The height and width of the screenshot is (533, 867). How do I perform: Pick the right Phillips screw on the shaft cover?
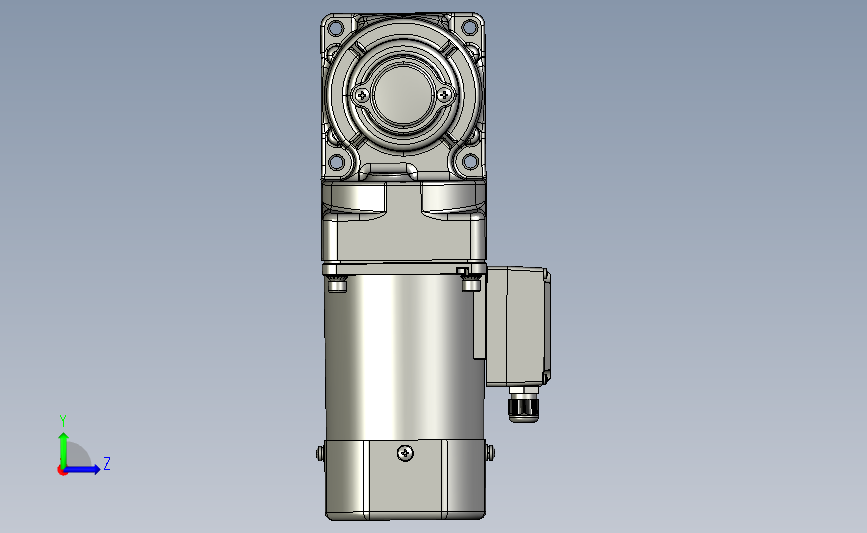445,96
